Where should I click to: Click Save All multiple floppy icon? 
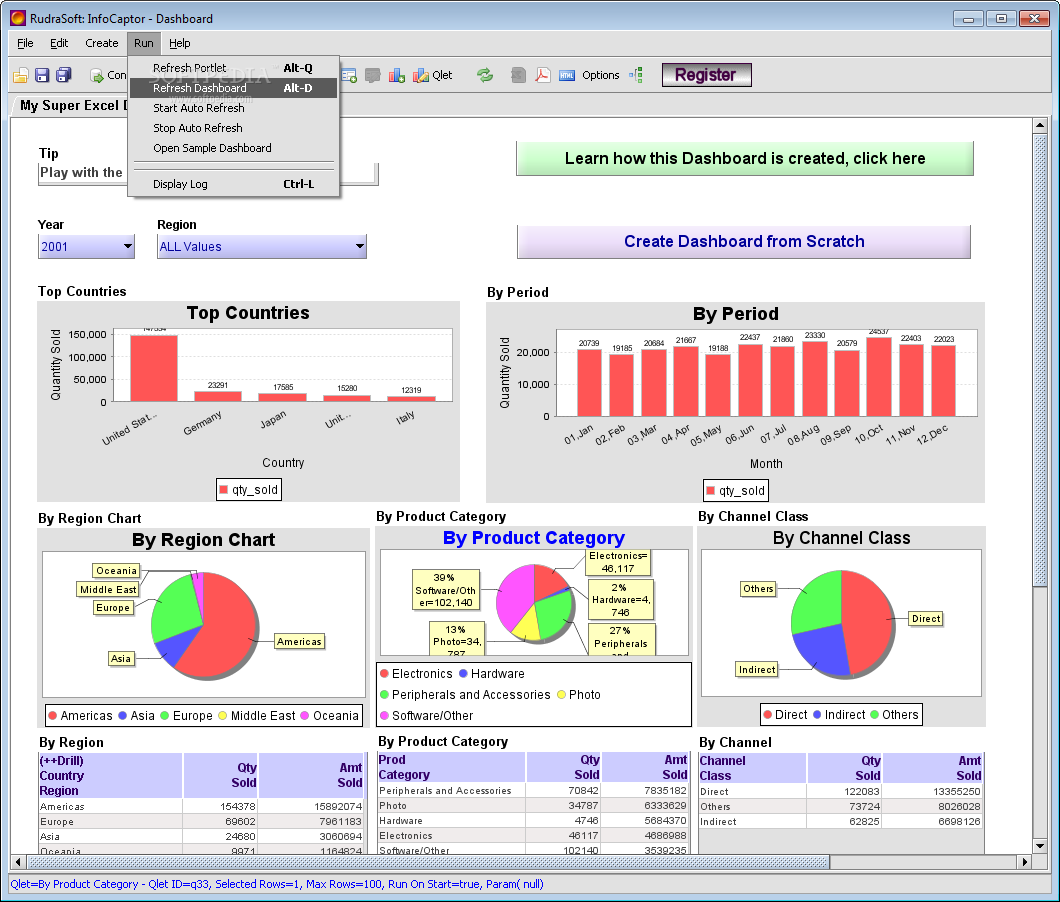tap(64, 75)
